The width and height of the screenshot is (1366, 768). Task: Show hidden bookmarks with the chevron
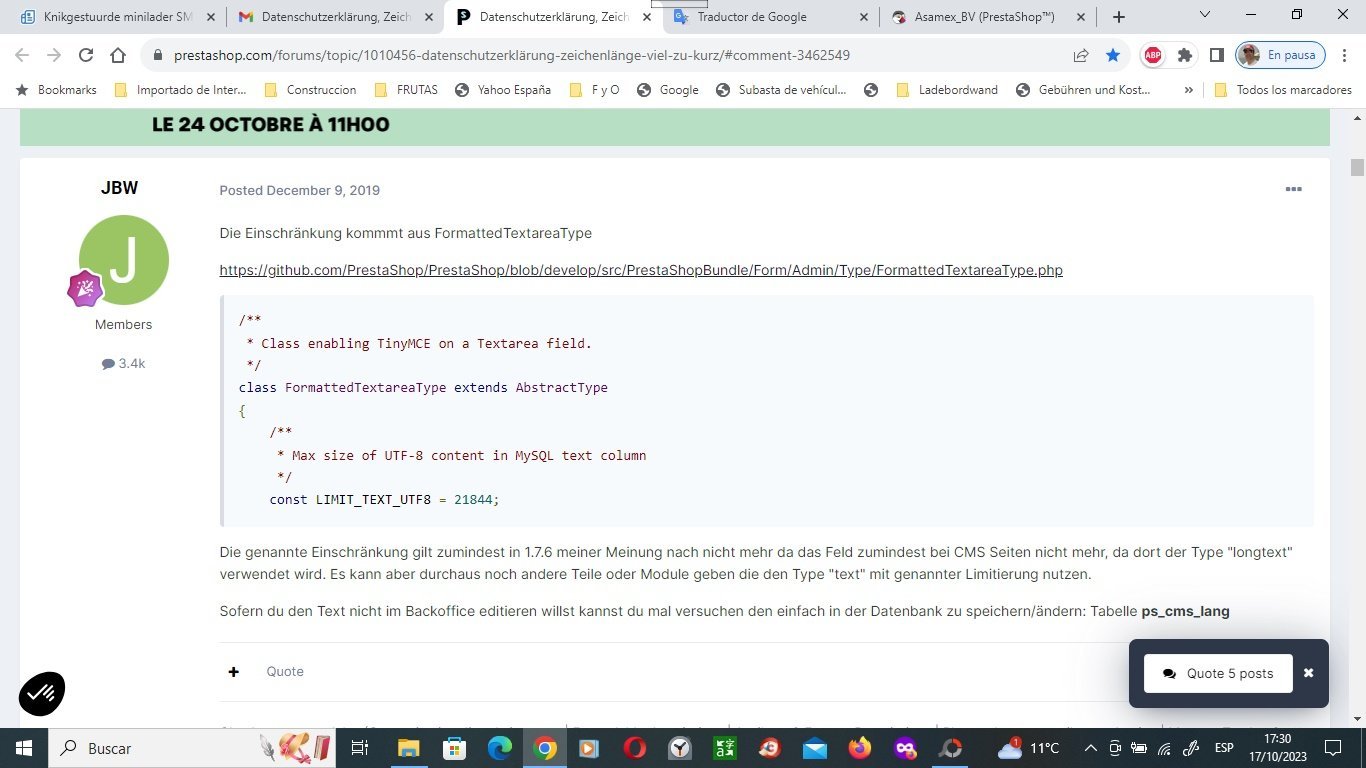1188,90
